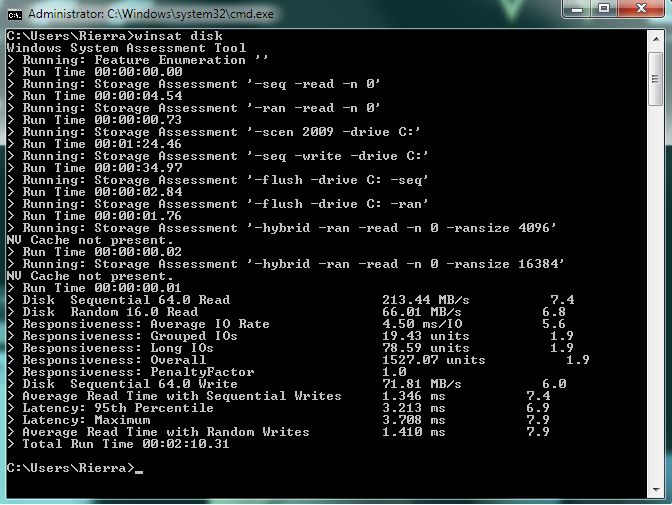The image size is (672, 505).
Task: Click 'Disk Sequential 64.0 Read' label
Action: [126, 300]
